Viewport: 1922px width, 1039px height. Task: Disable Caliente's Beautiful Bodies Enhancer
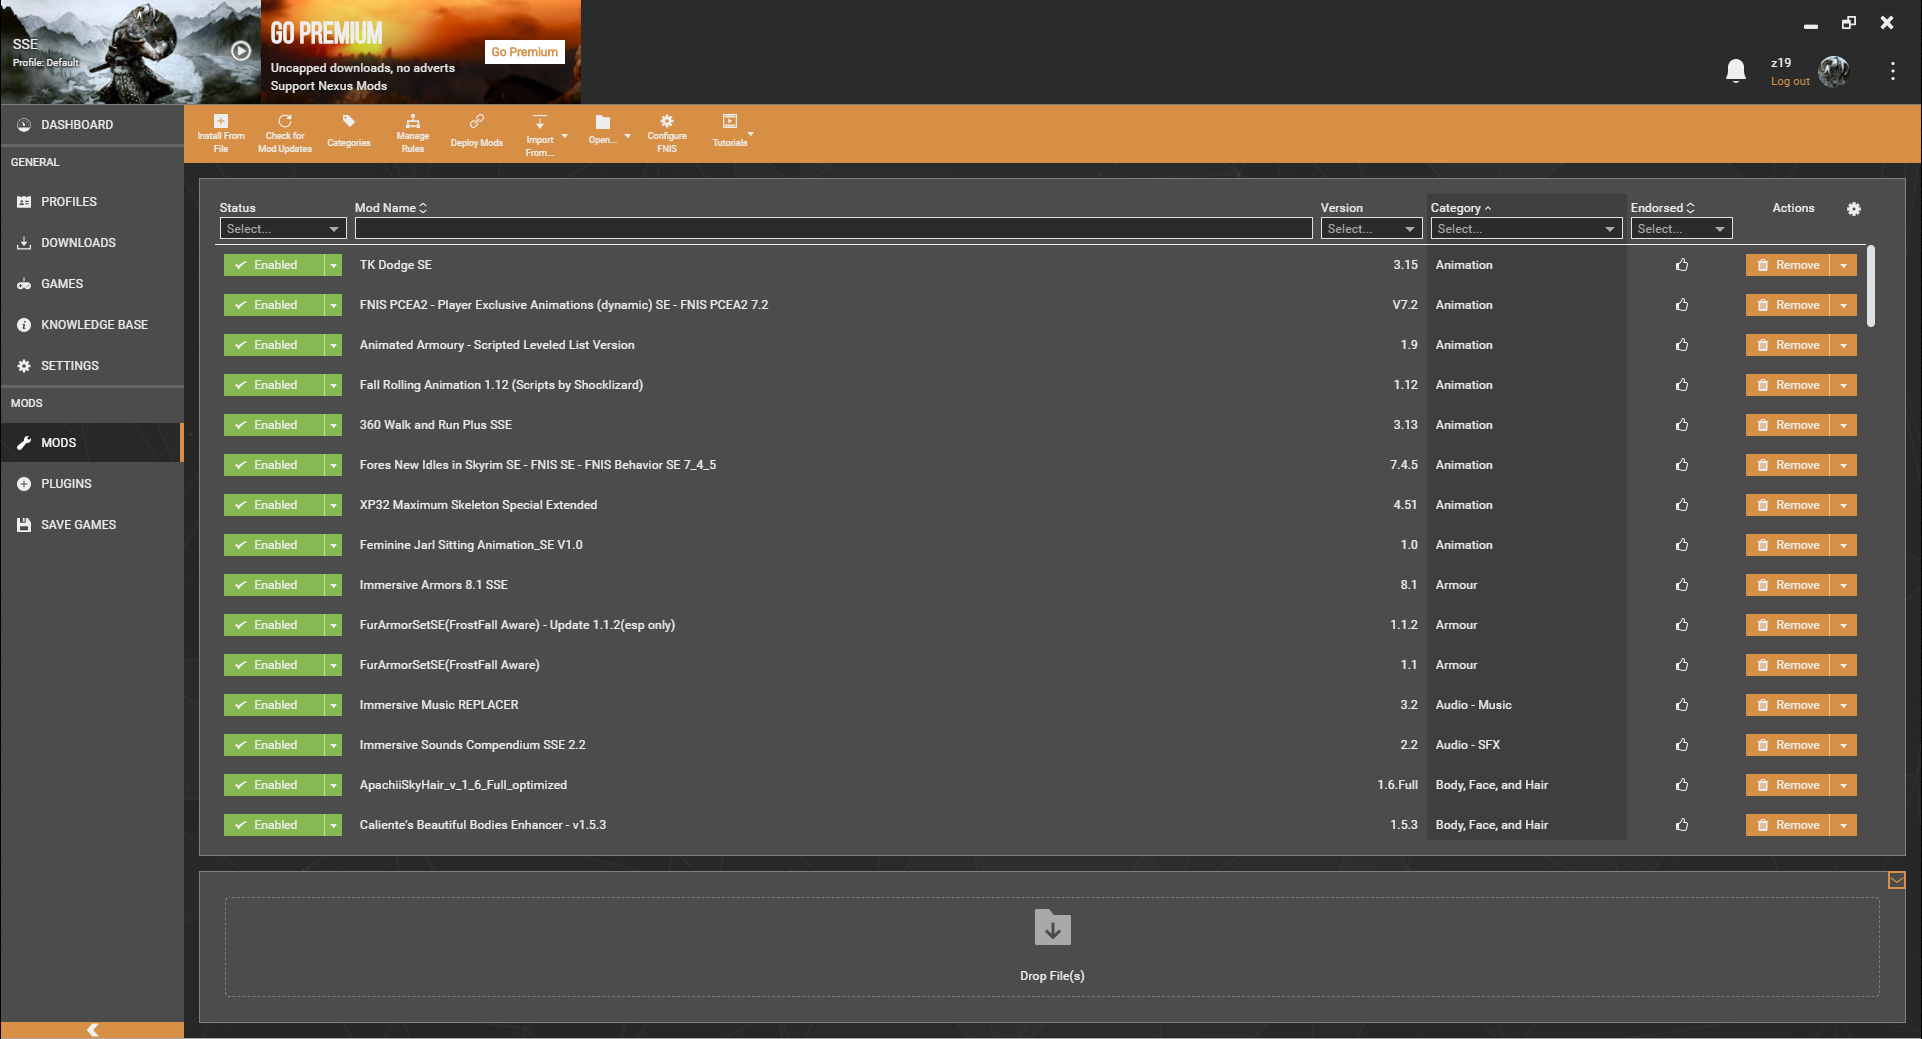[274, 825]
